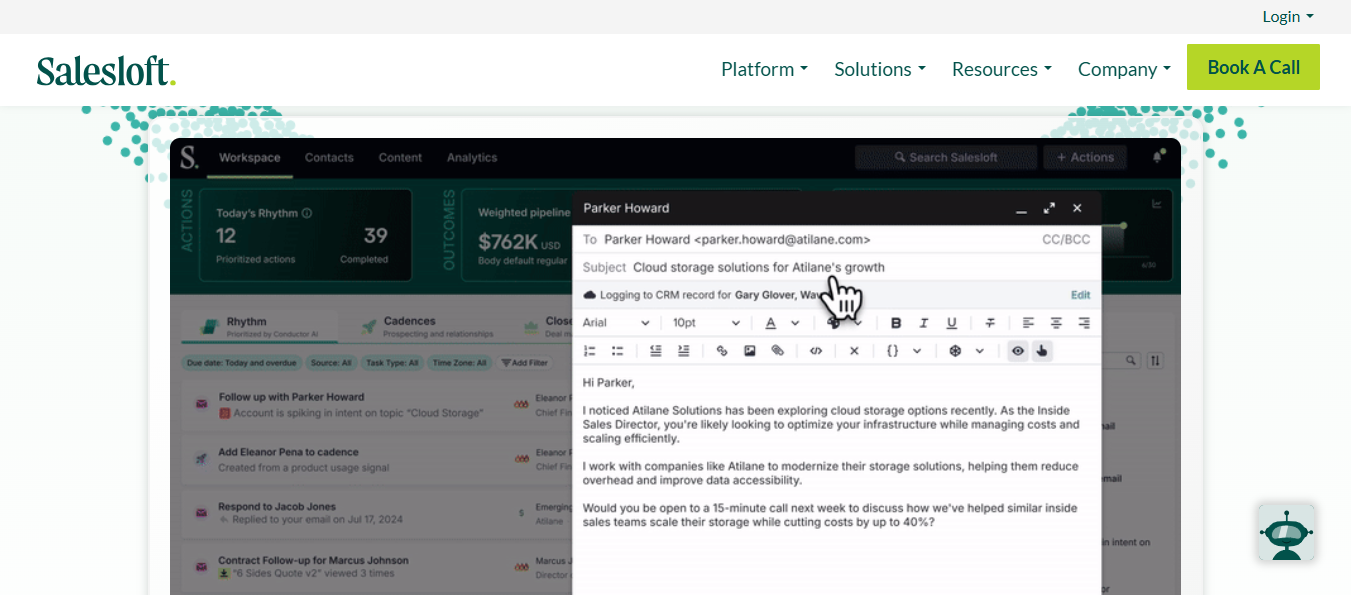This screenshot has width=1351, height=595.
Task: Switch to the Contacts tab
Action: click(x=329, y=157)
